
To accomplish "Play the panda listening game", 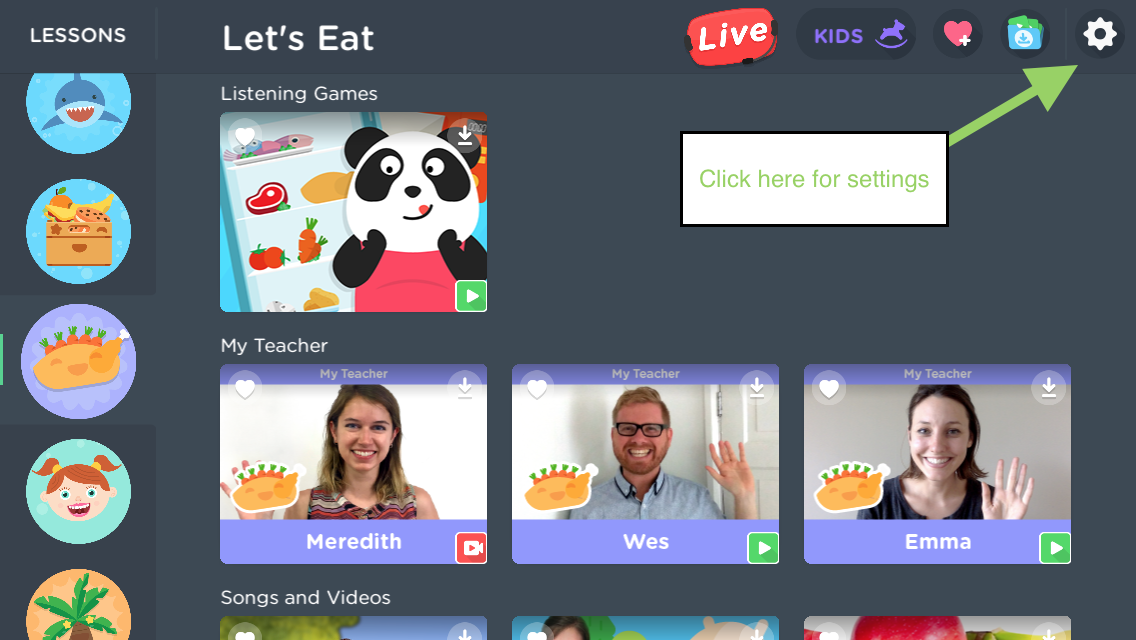I will (x=471, y=296).
